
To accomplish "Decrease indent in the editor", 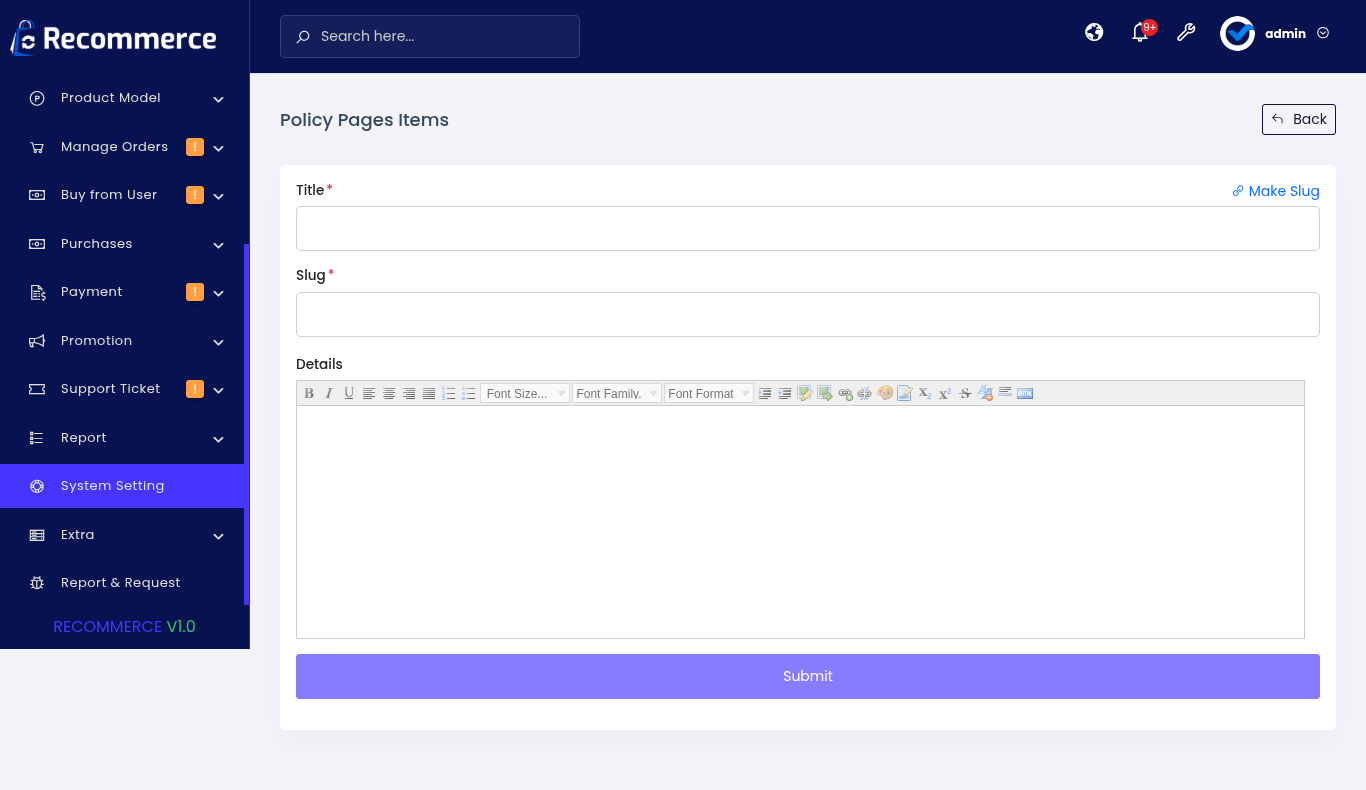I will (x=784, y=393).
